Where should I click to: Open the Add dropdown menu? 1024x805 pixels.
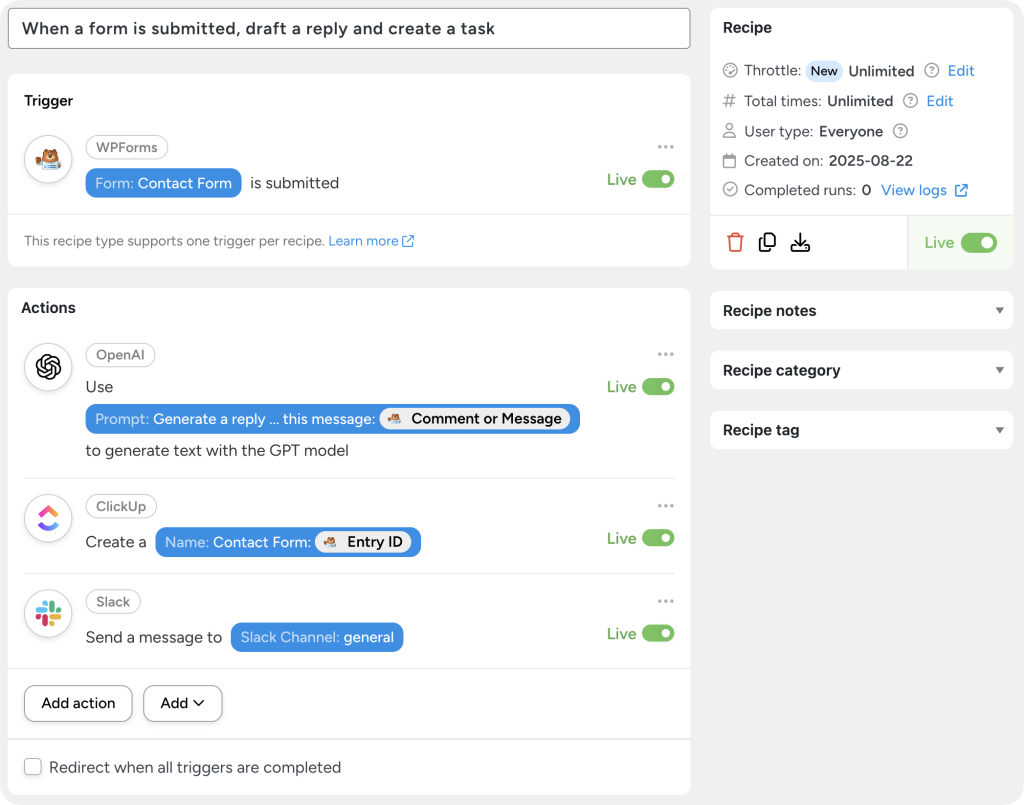coord(182,703)
